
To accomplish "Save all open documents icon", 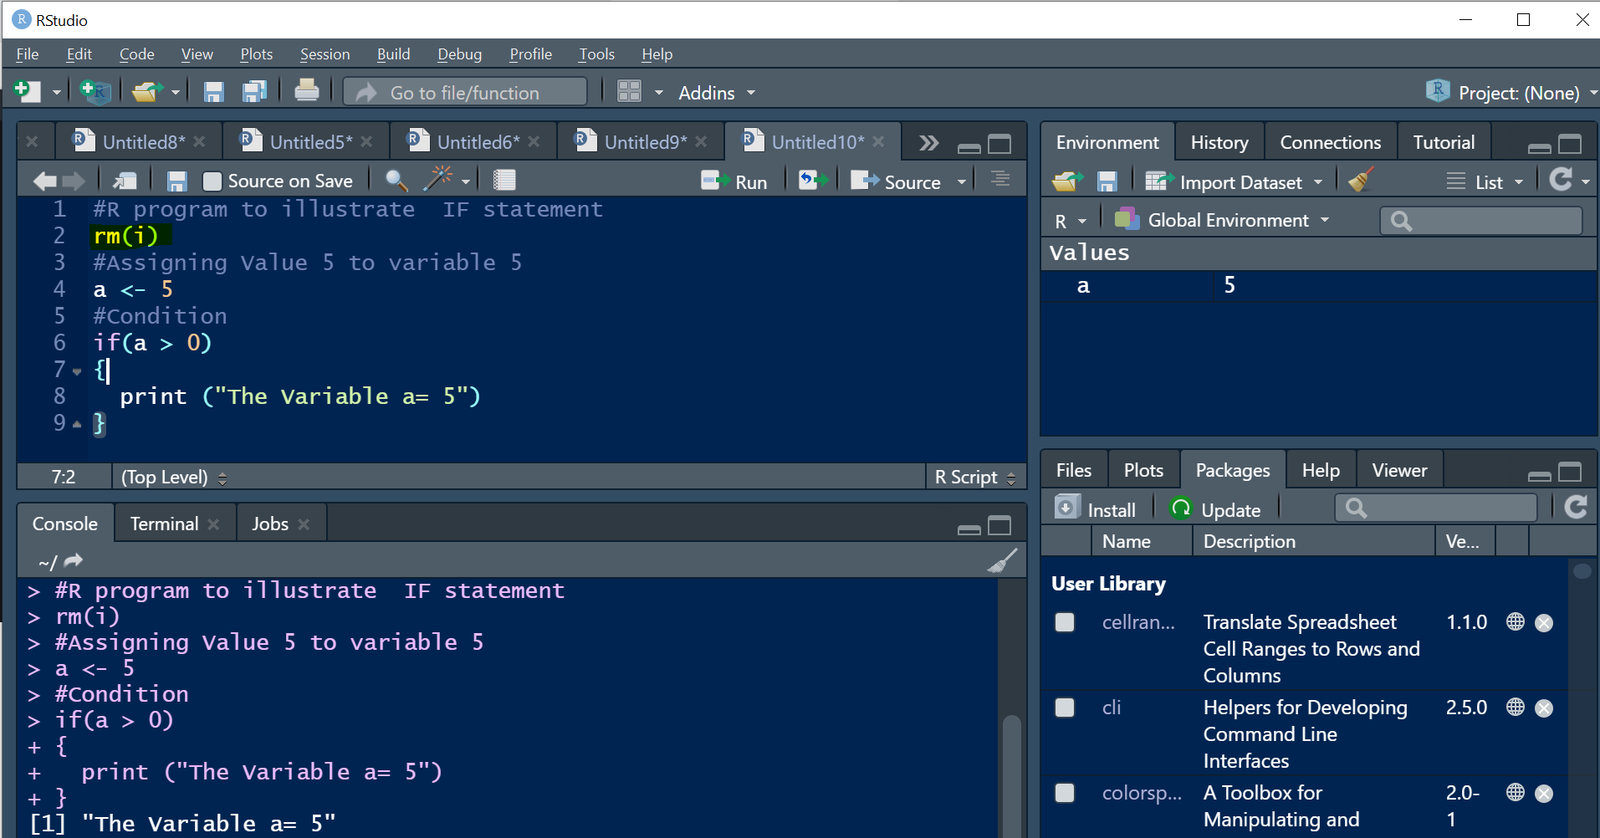I will click(255, 92).
